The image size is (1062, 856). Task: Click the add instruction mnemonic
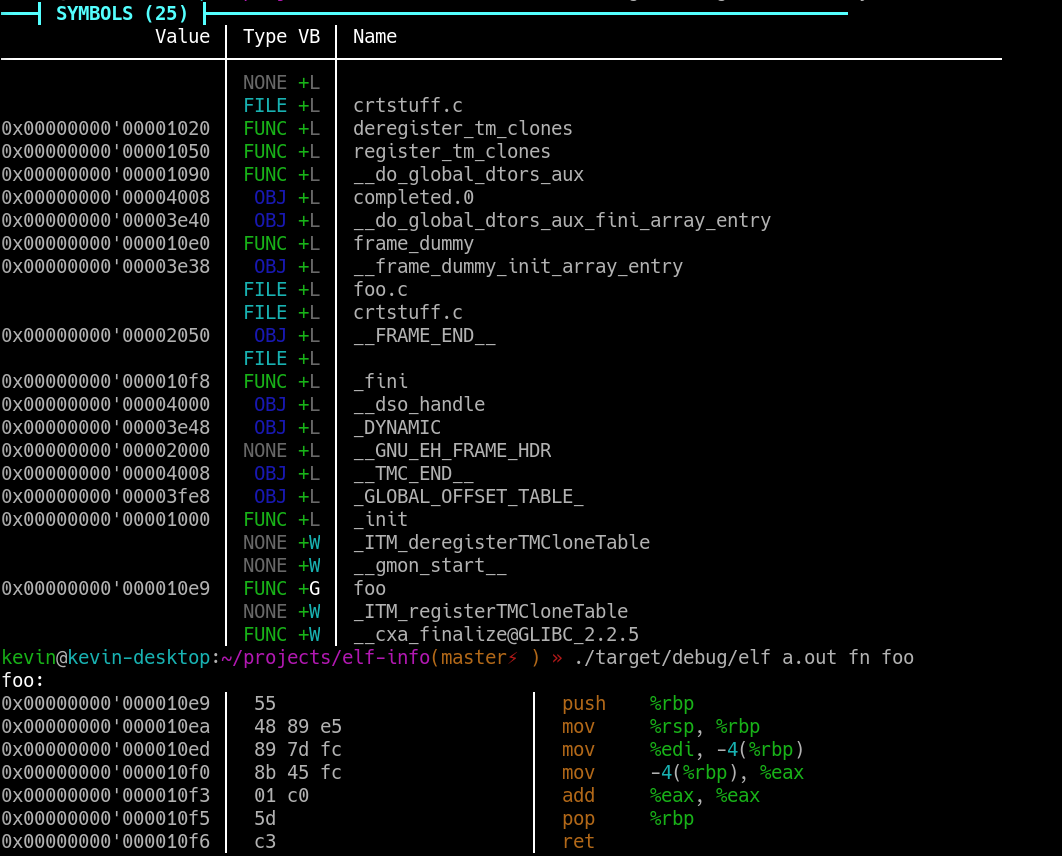point(578,796)
